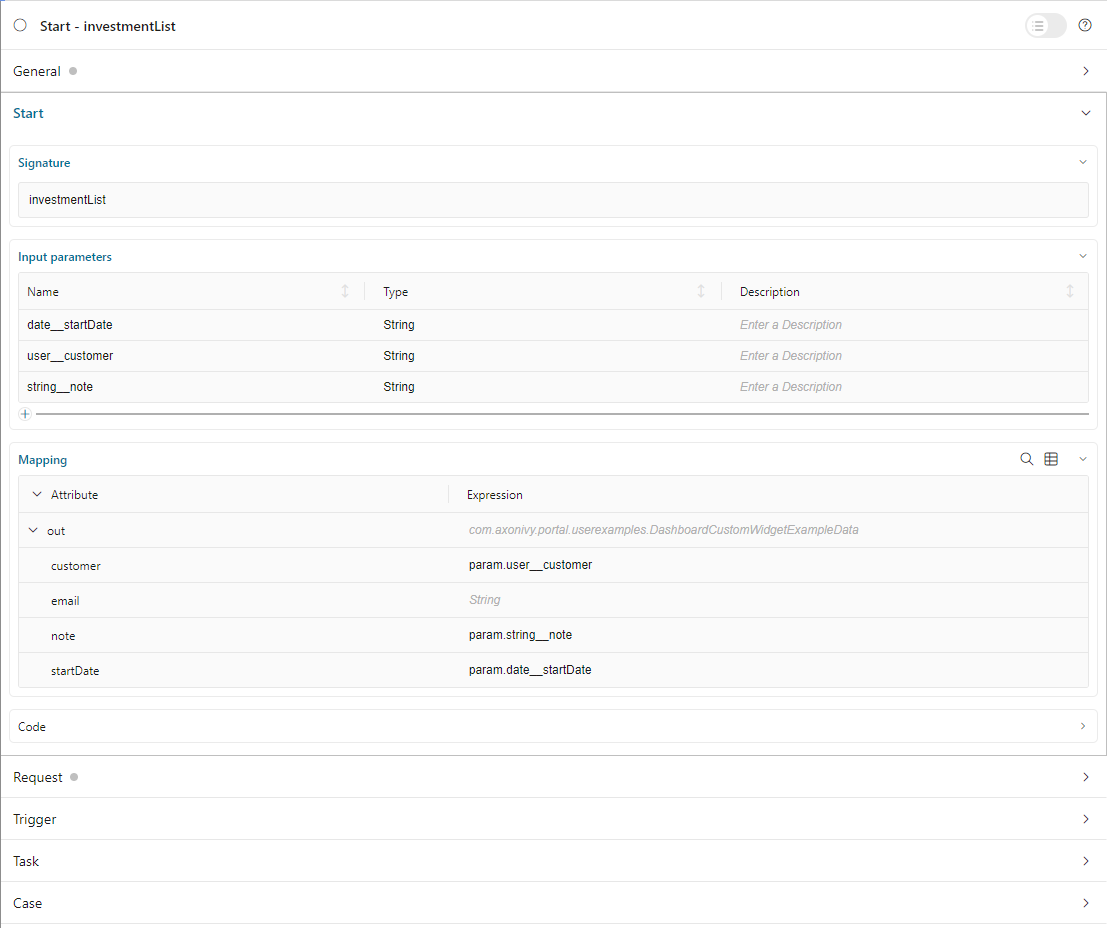The width and height of the screenshot is (1117, 928).
Task: Collapse the Input parameters section
Action: tap(1082, 256)
